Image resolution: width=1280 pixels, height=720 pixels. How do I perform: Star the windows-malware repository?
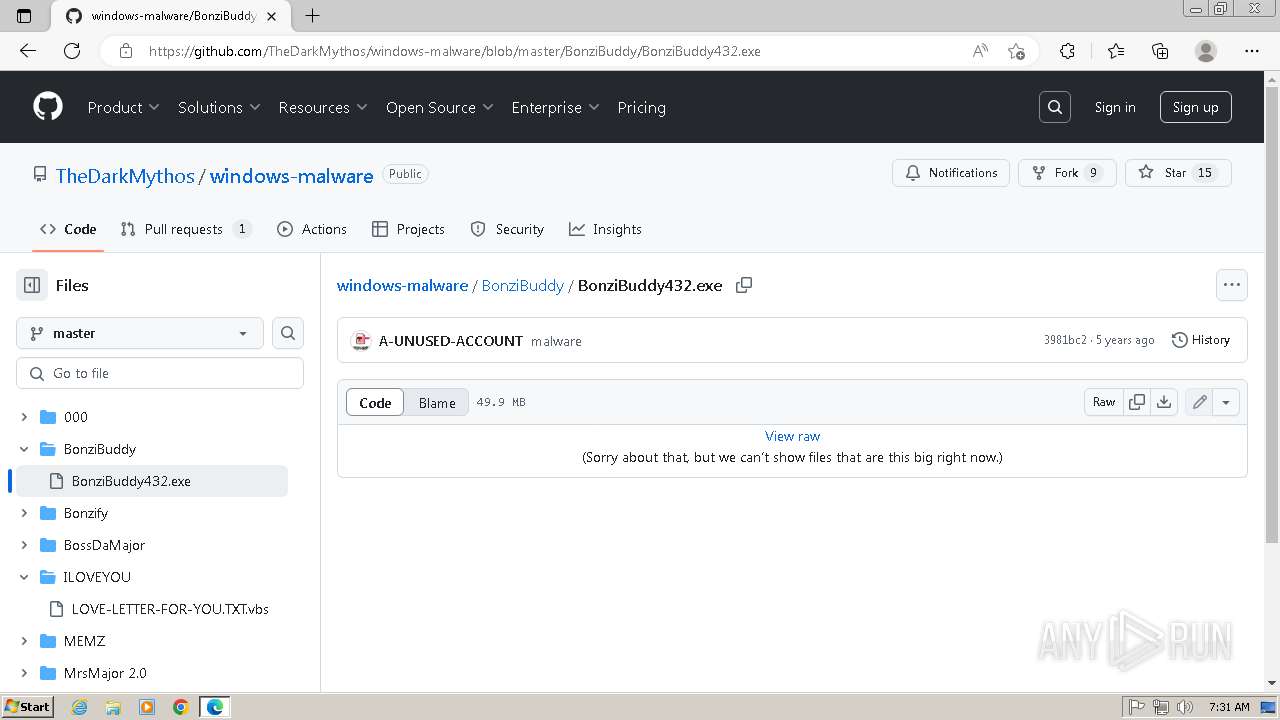1178,173
